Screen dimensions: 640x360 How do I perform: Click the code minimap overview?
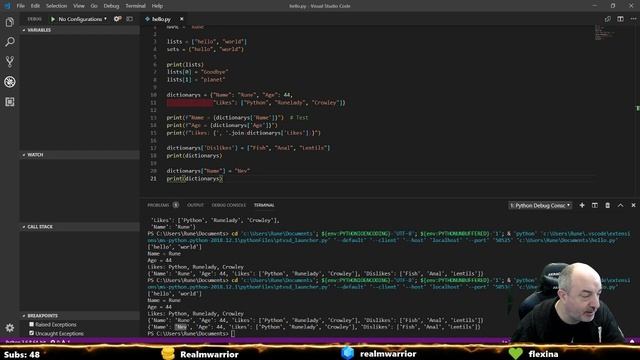point(605,33)
